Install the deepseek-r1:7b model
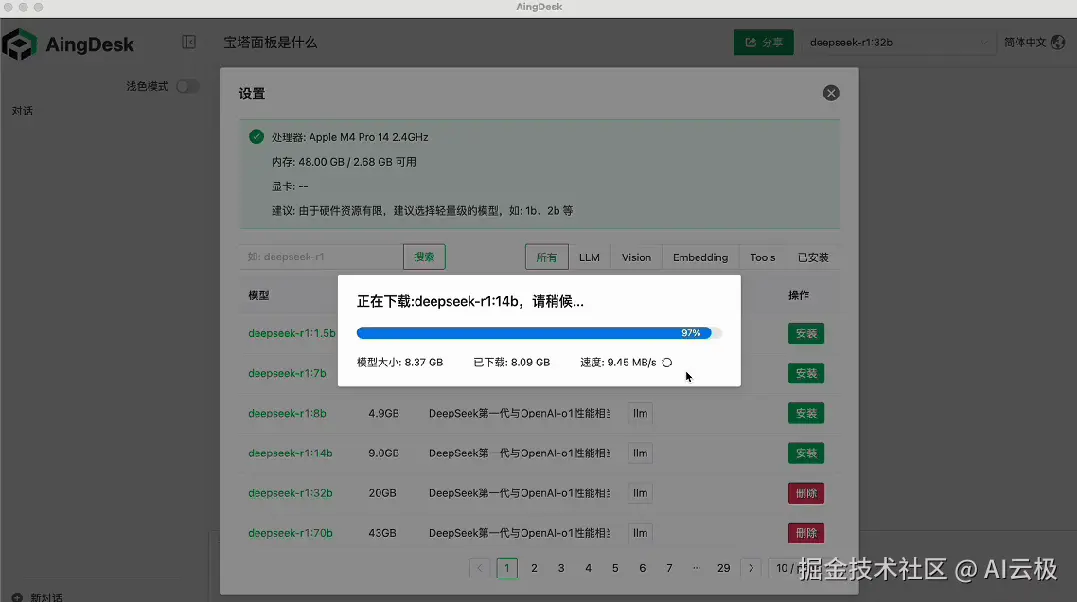 [806, 373]
